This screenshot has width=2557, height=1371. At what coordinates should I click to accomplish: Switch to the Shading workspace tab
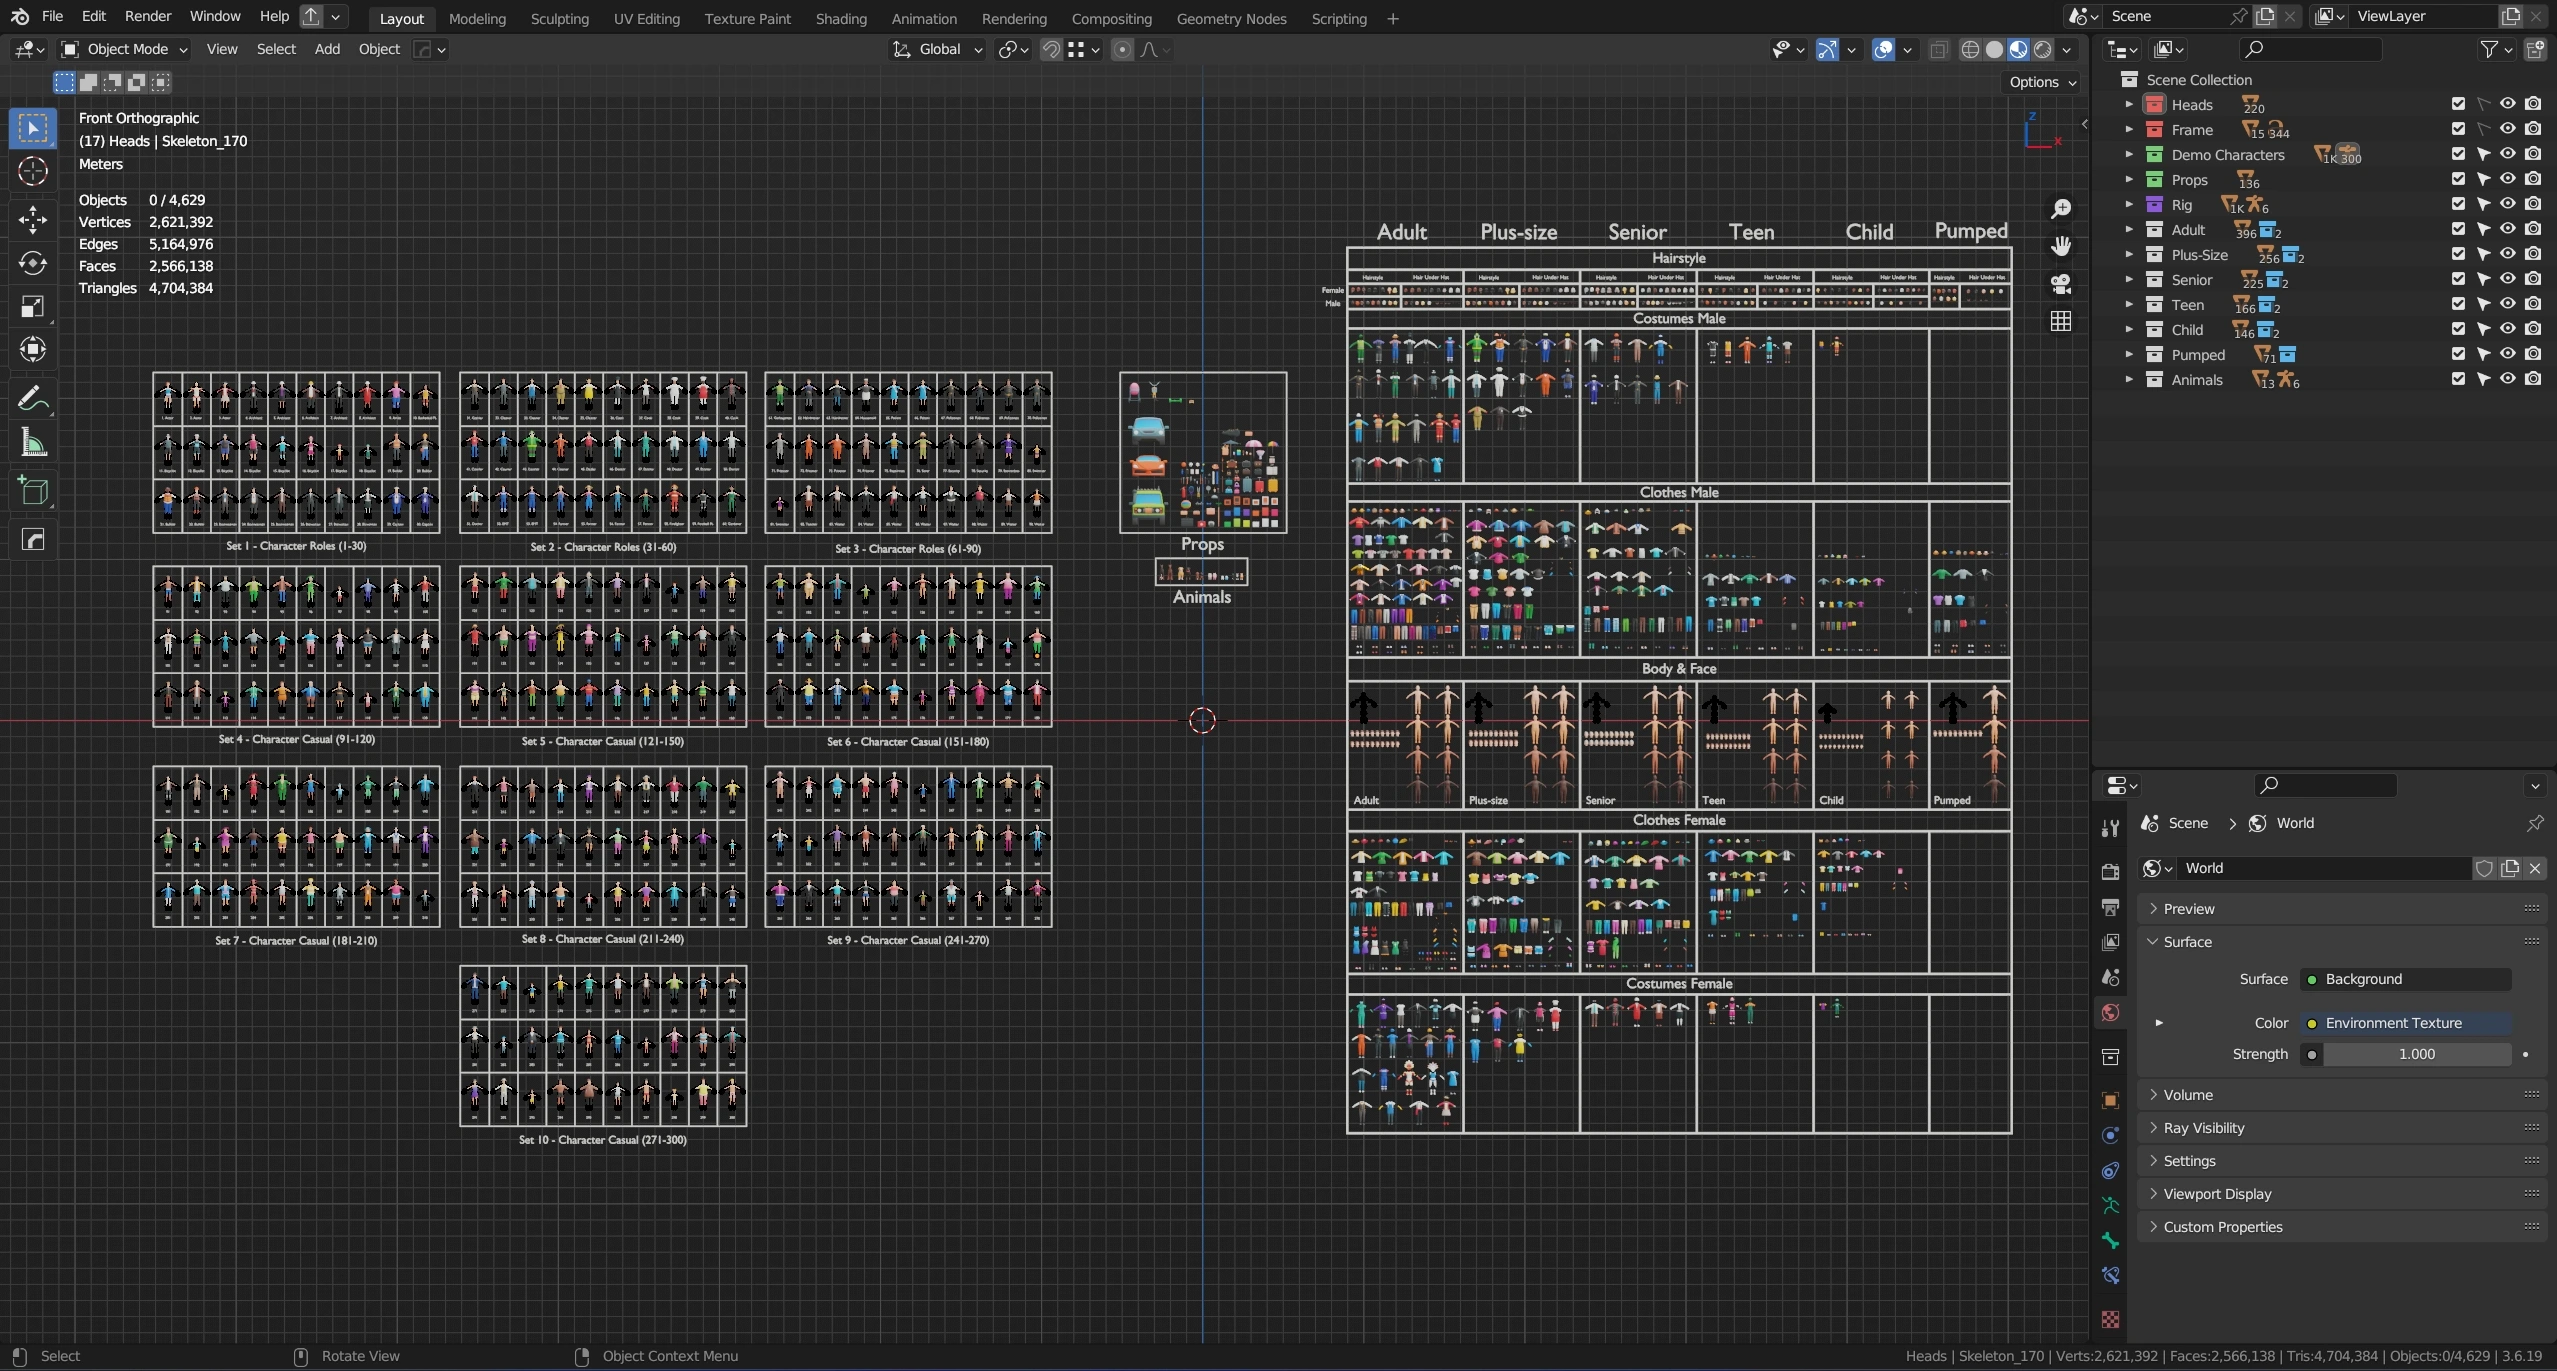point(840,18)
